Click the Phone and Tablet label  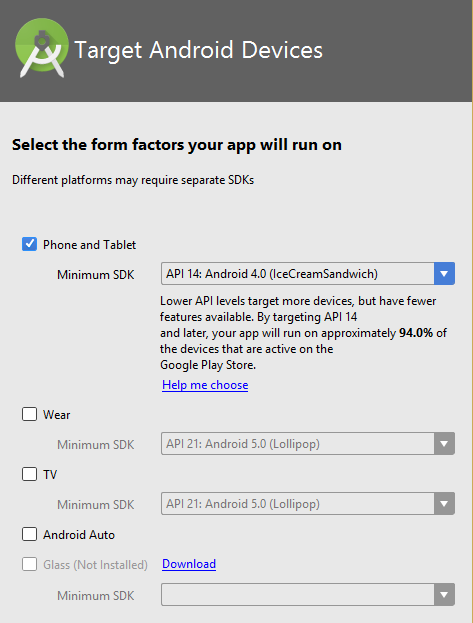pyautogui.click(x=89, y=245)
